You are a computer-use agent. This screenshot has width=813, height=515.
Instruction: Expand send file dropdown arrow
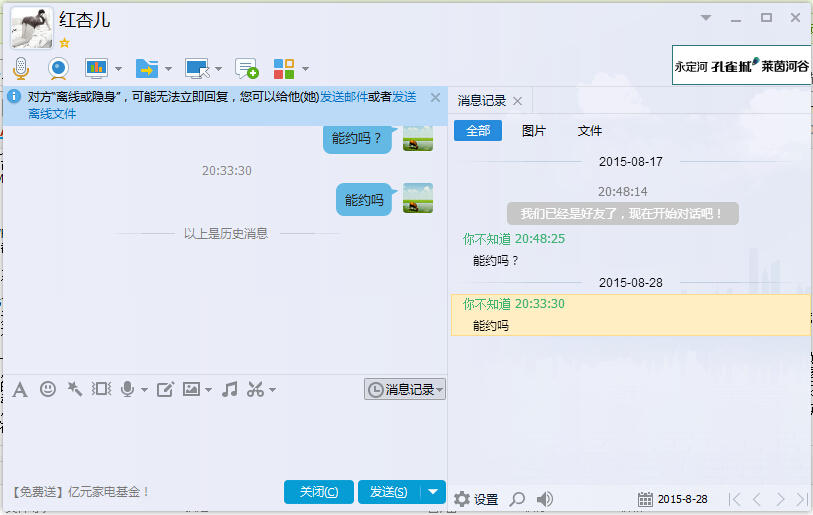(x=168, y=68)
